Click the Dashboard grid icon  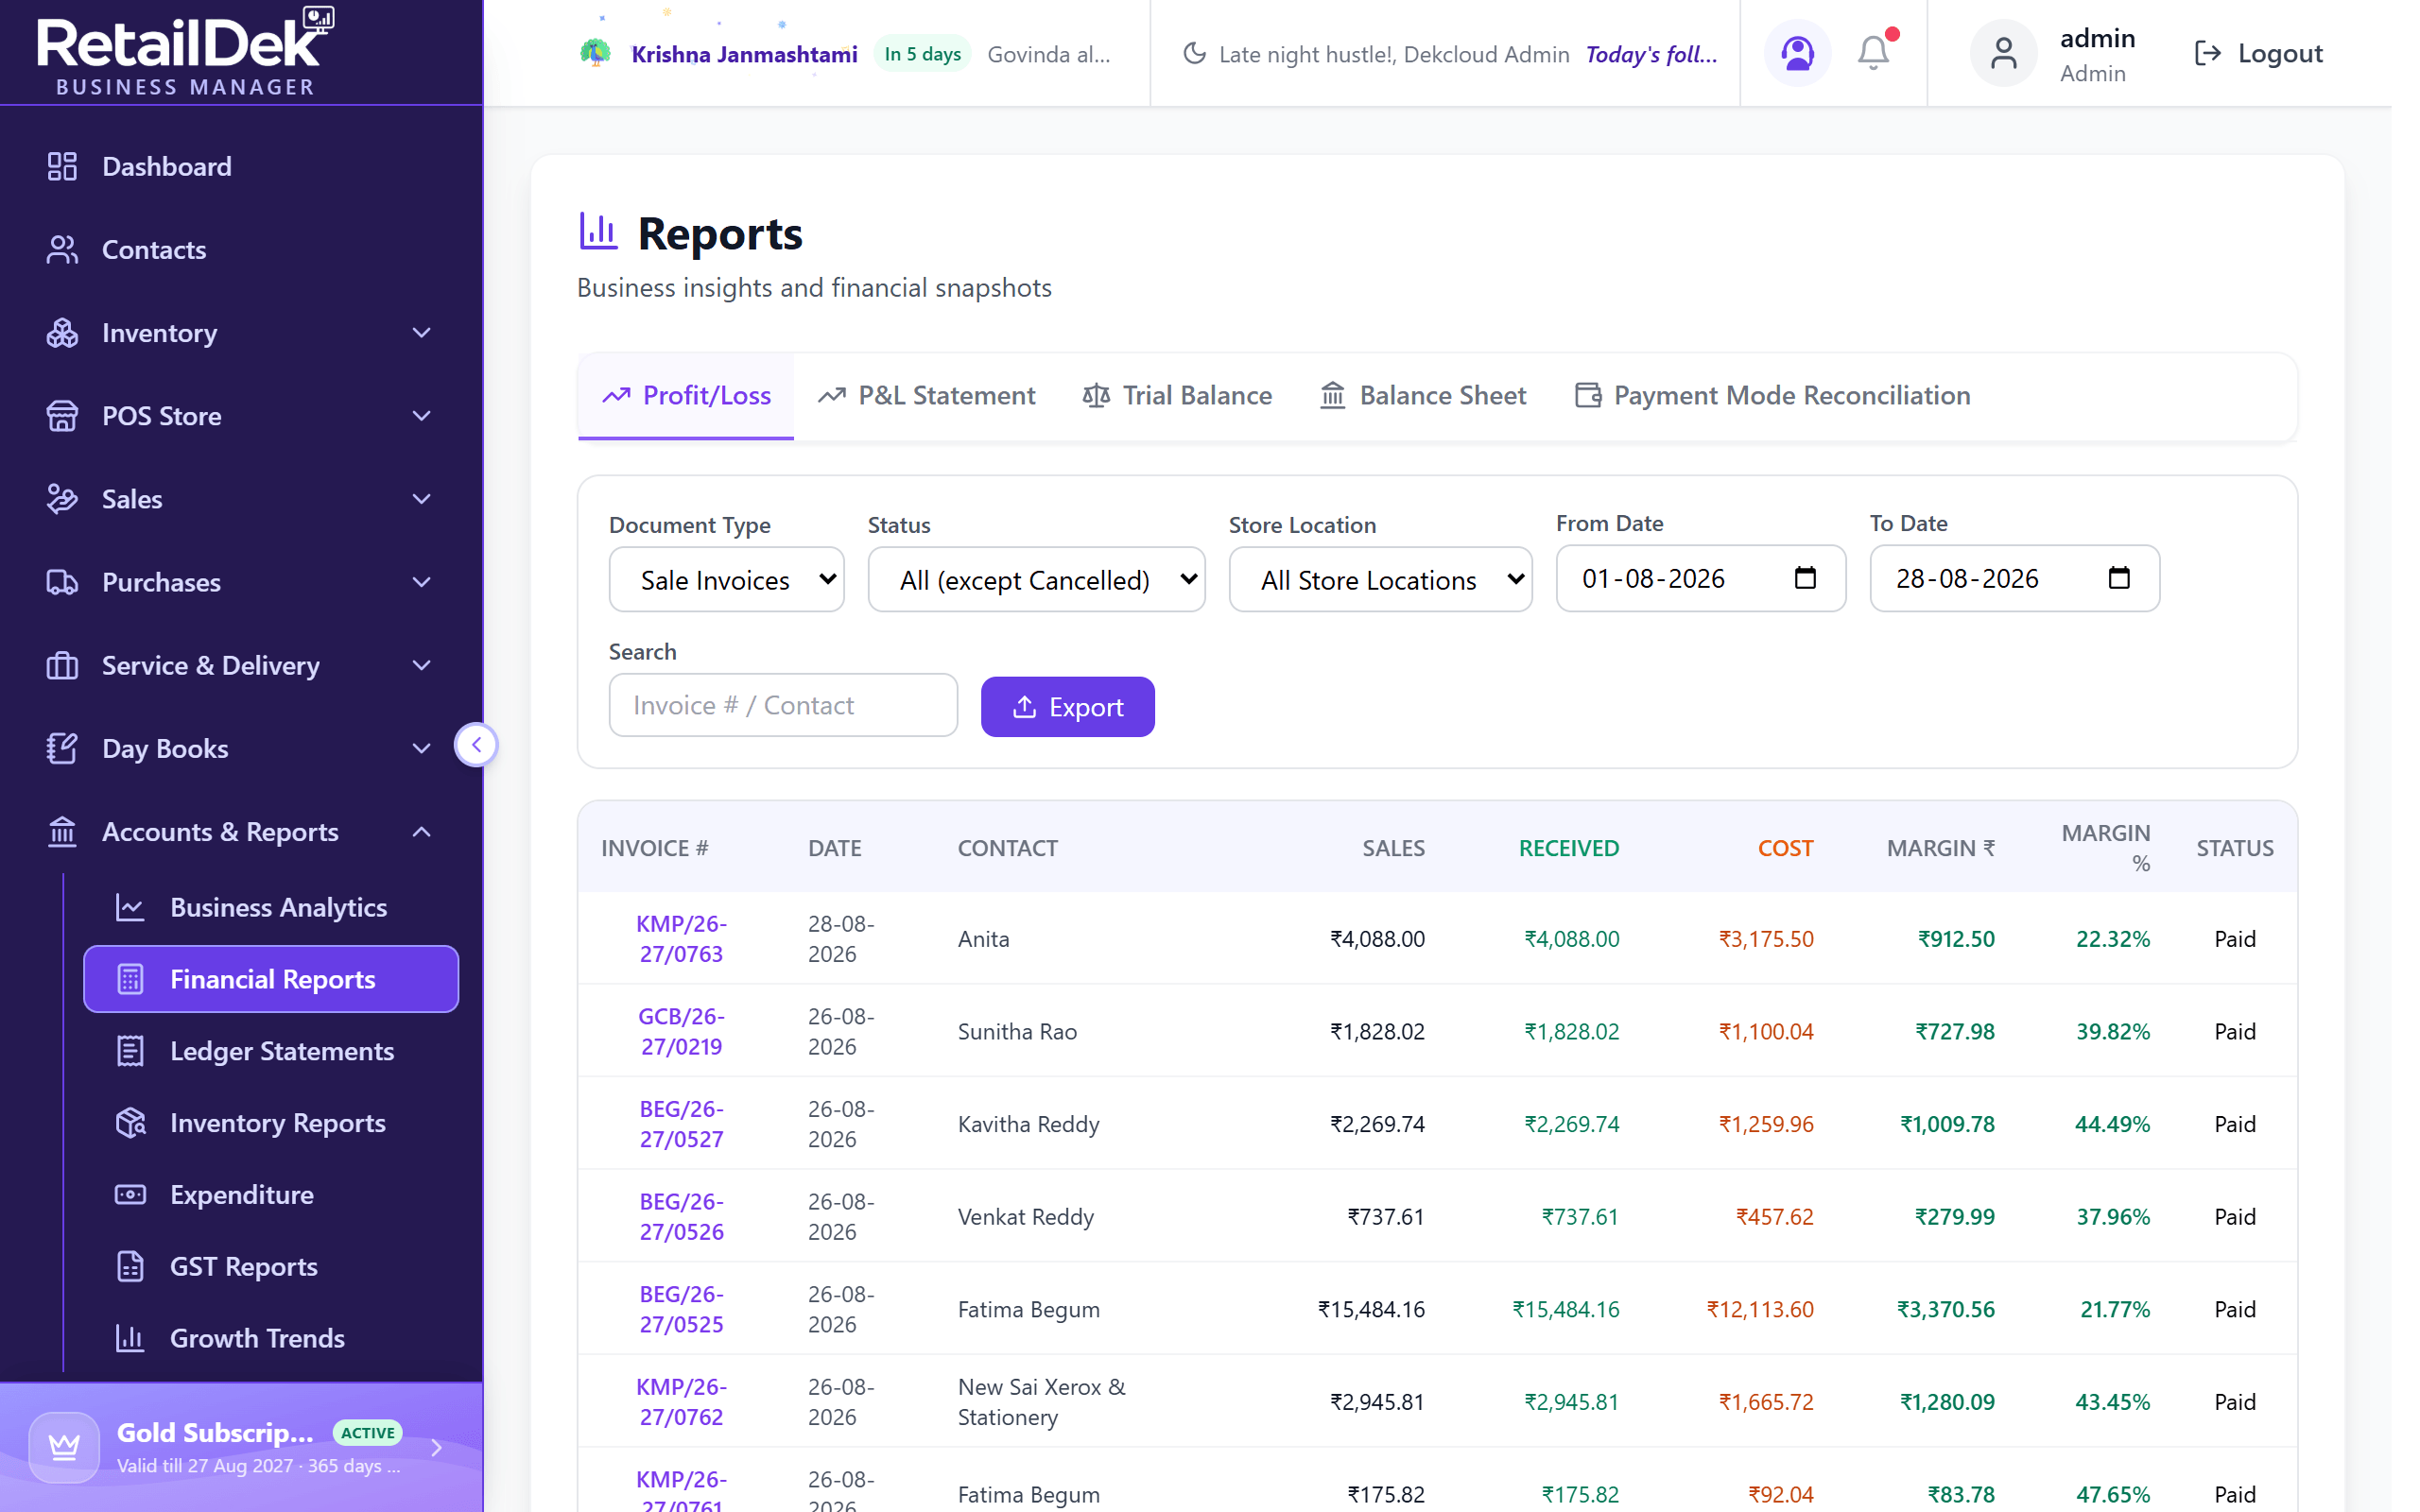click(62, 166)
